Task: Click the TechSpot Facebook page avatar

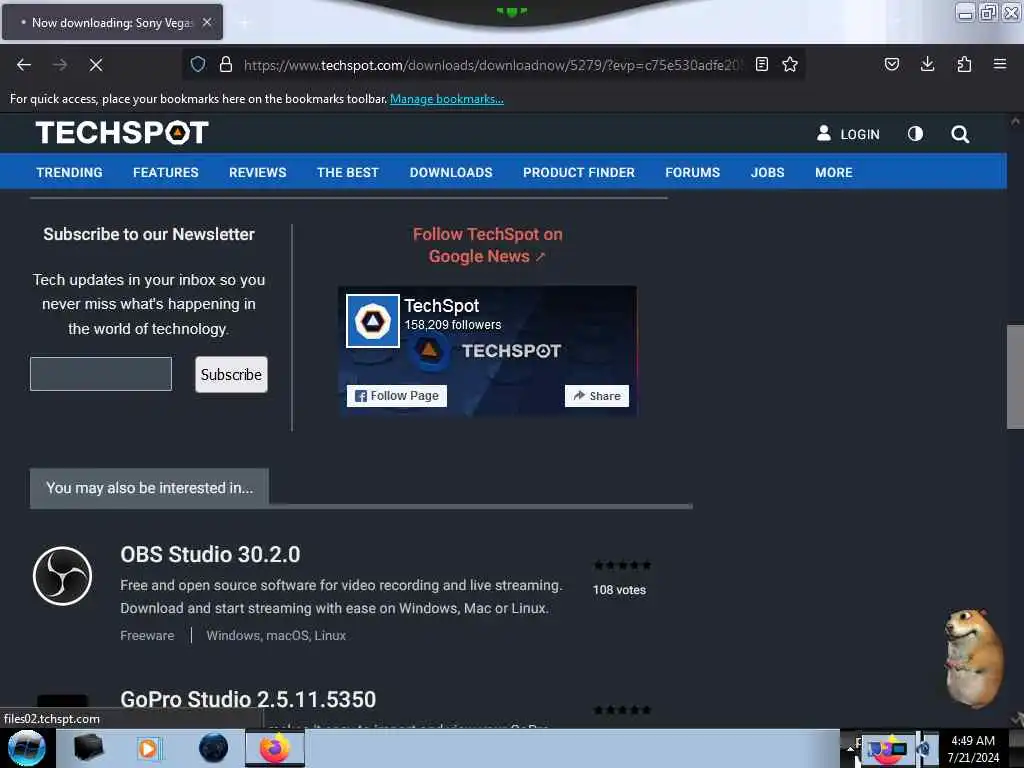Action: 373,321
